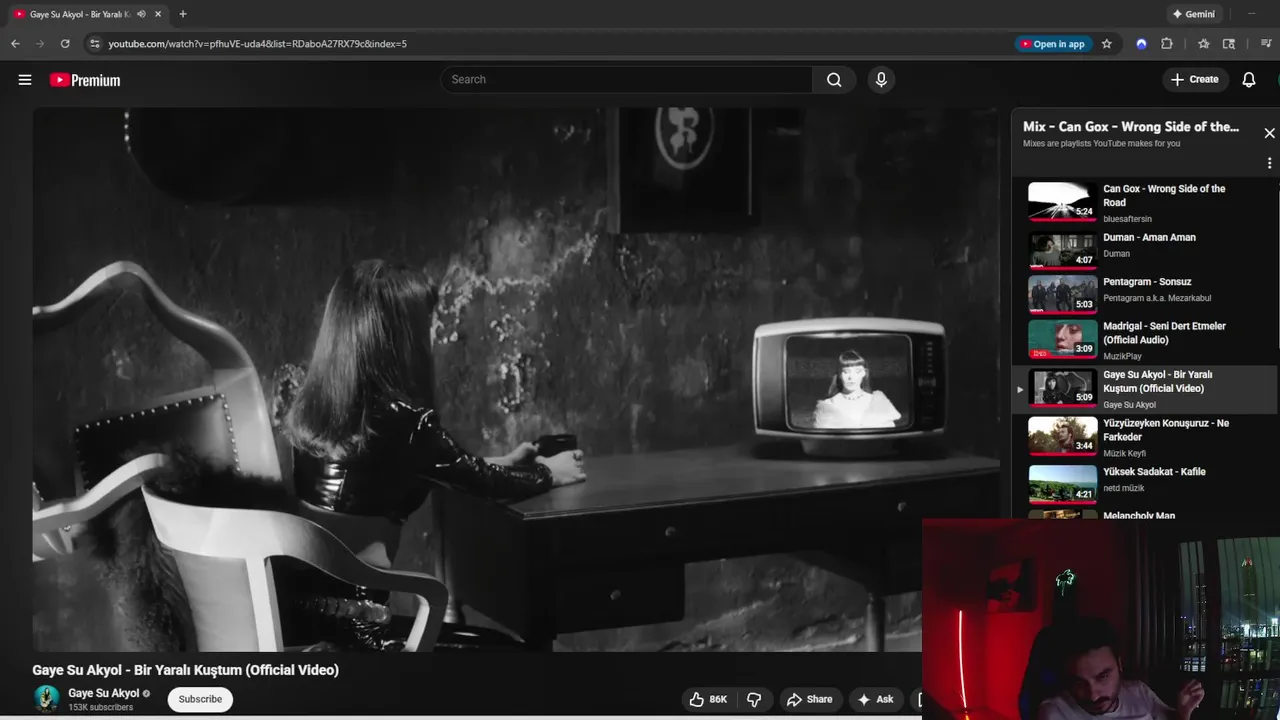Open the tab search toolbar icon
This screenshot has width=1280, height=720.
click(1229, 44)
